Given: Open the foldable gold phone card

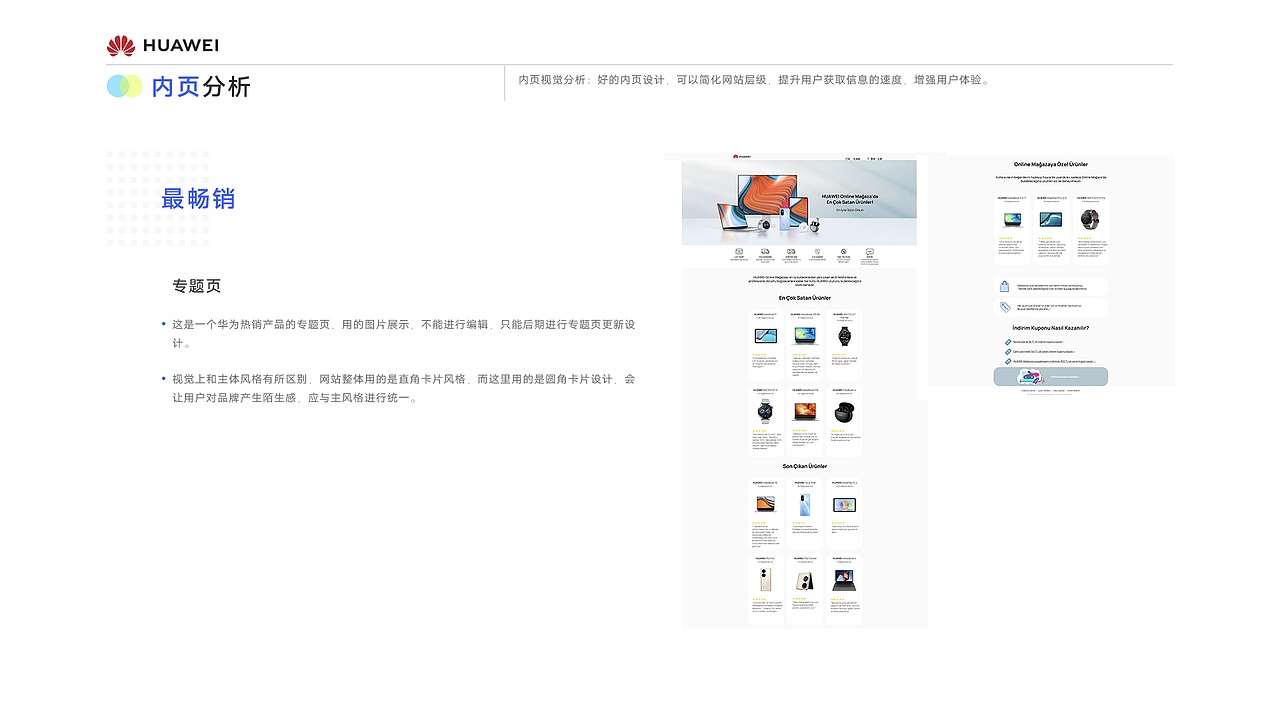Looking at the screenshot, I should tap(805, 590).
